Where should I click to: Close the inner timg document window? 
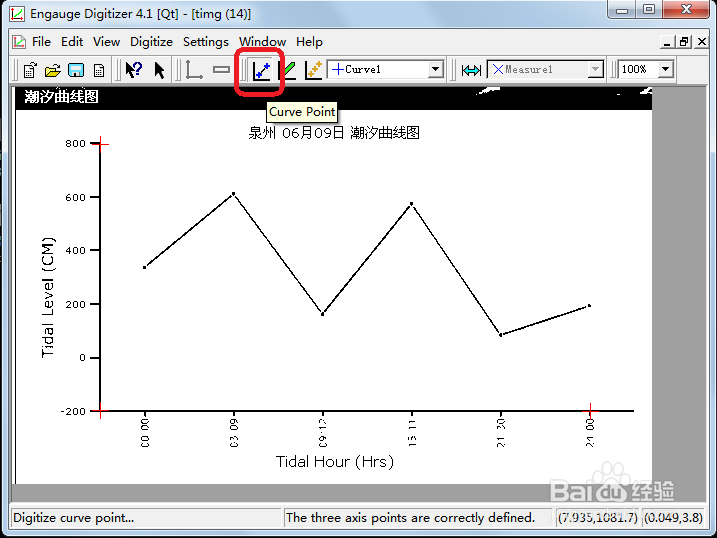701,42
